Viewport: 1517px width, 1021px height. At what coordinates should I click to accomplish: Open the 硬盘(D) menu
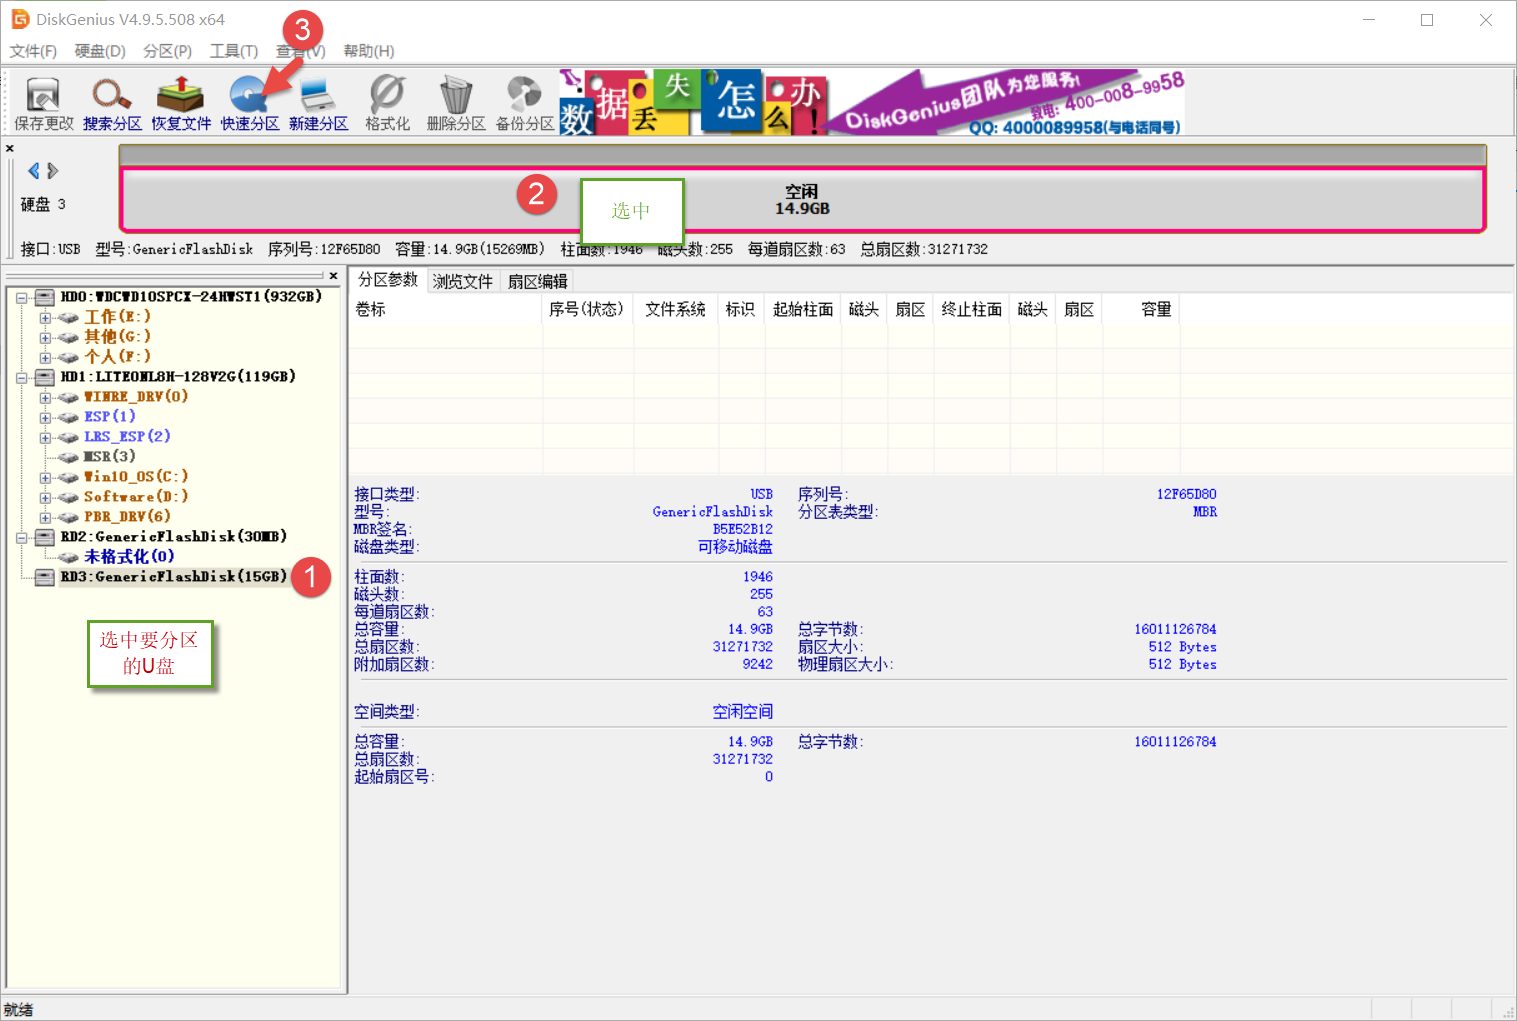(100, 51)
